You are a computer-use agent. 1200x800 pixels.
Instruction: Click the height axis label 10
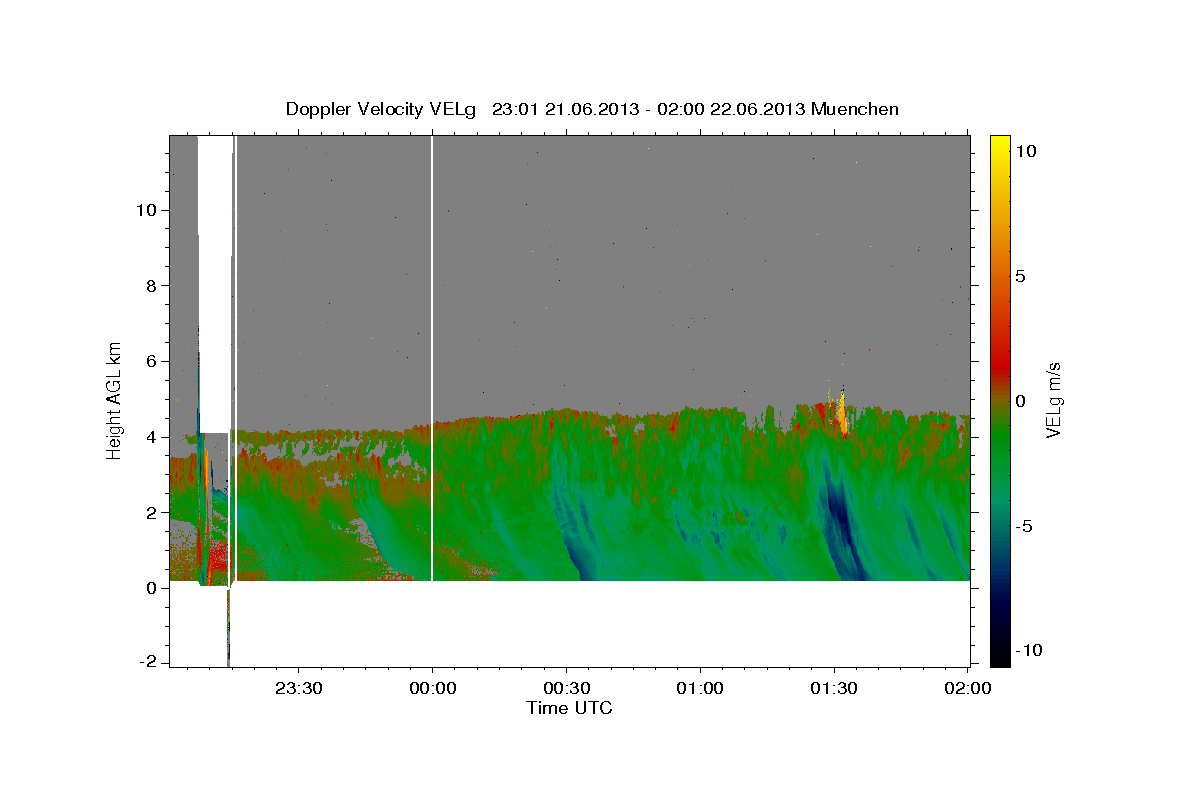pos(148,210)
